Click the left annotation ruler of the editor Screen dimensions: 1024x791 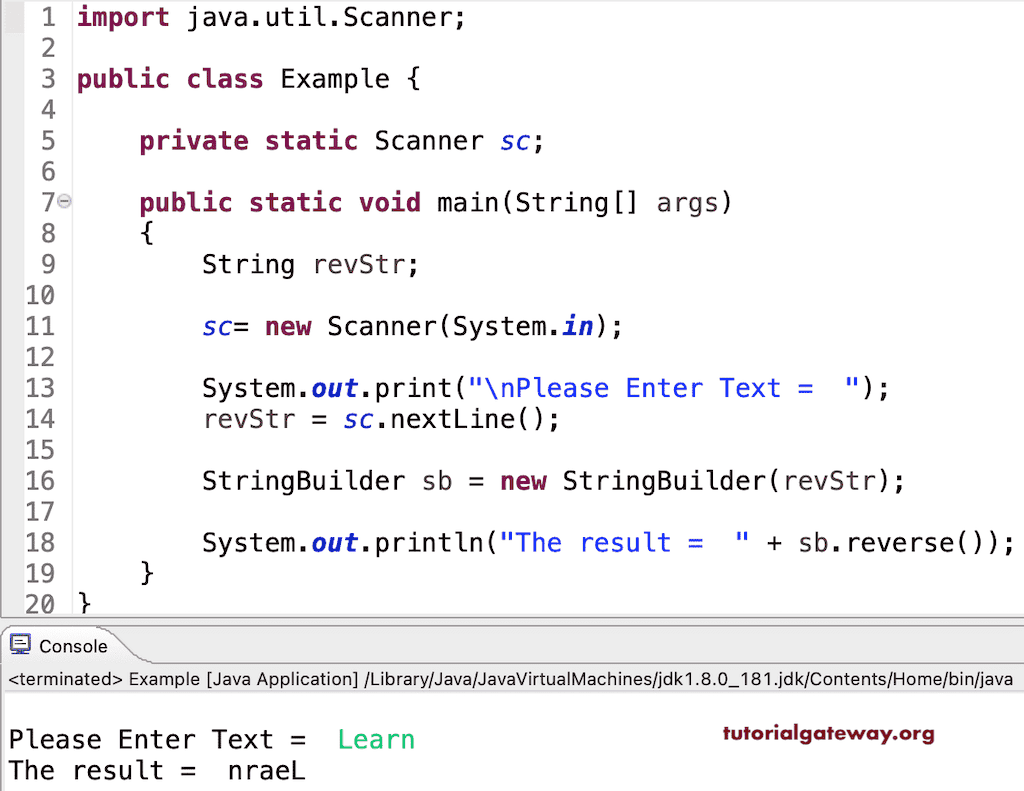pos(10,300)
